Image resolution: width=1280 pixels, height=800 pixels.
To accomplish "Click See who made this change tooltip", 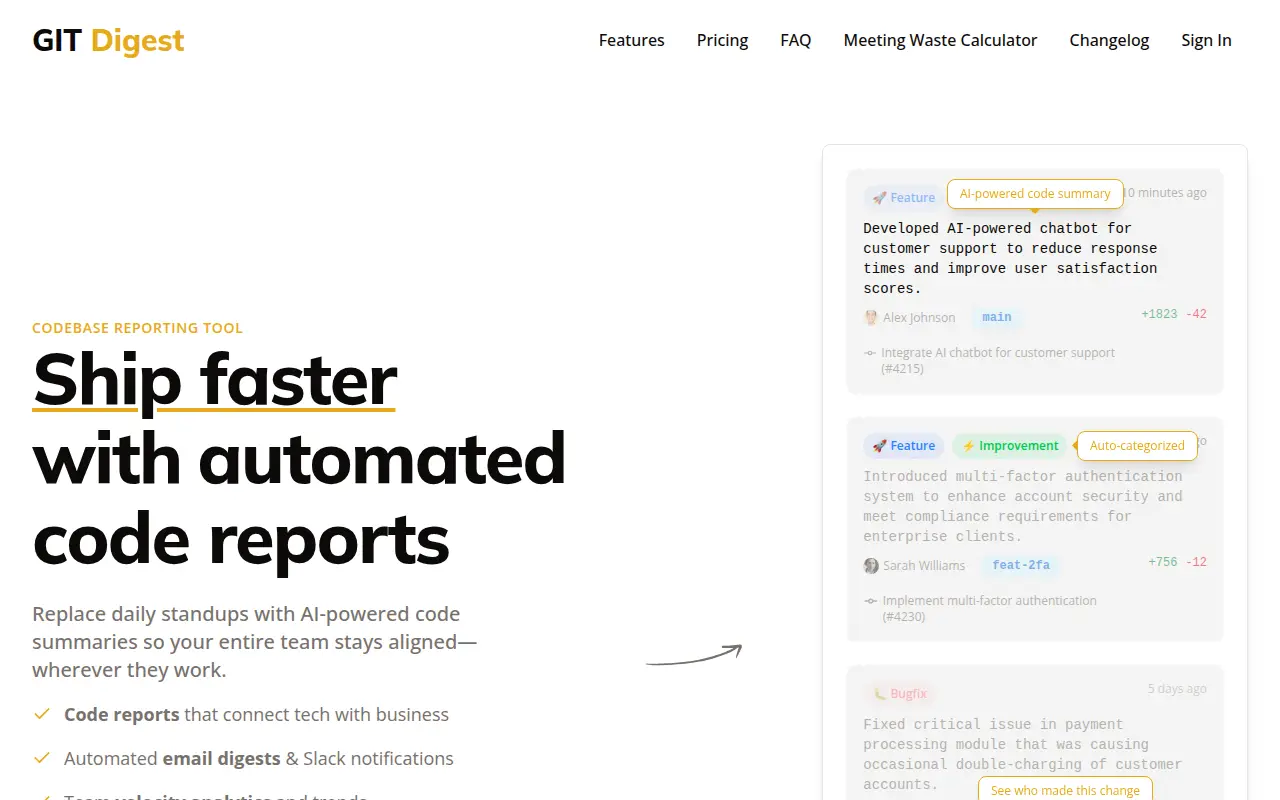I will click(1065, 790).
